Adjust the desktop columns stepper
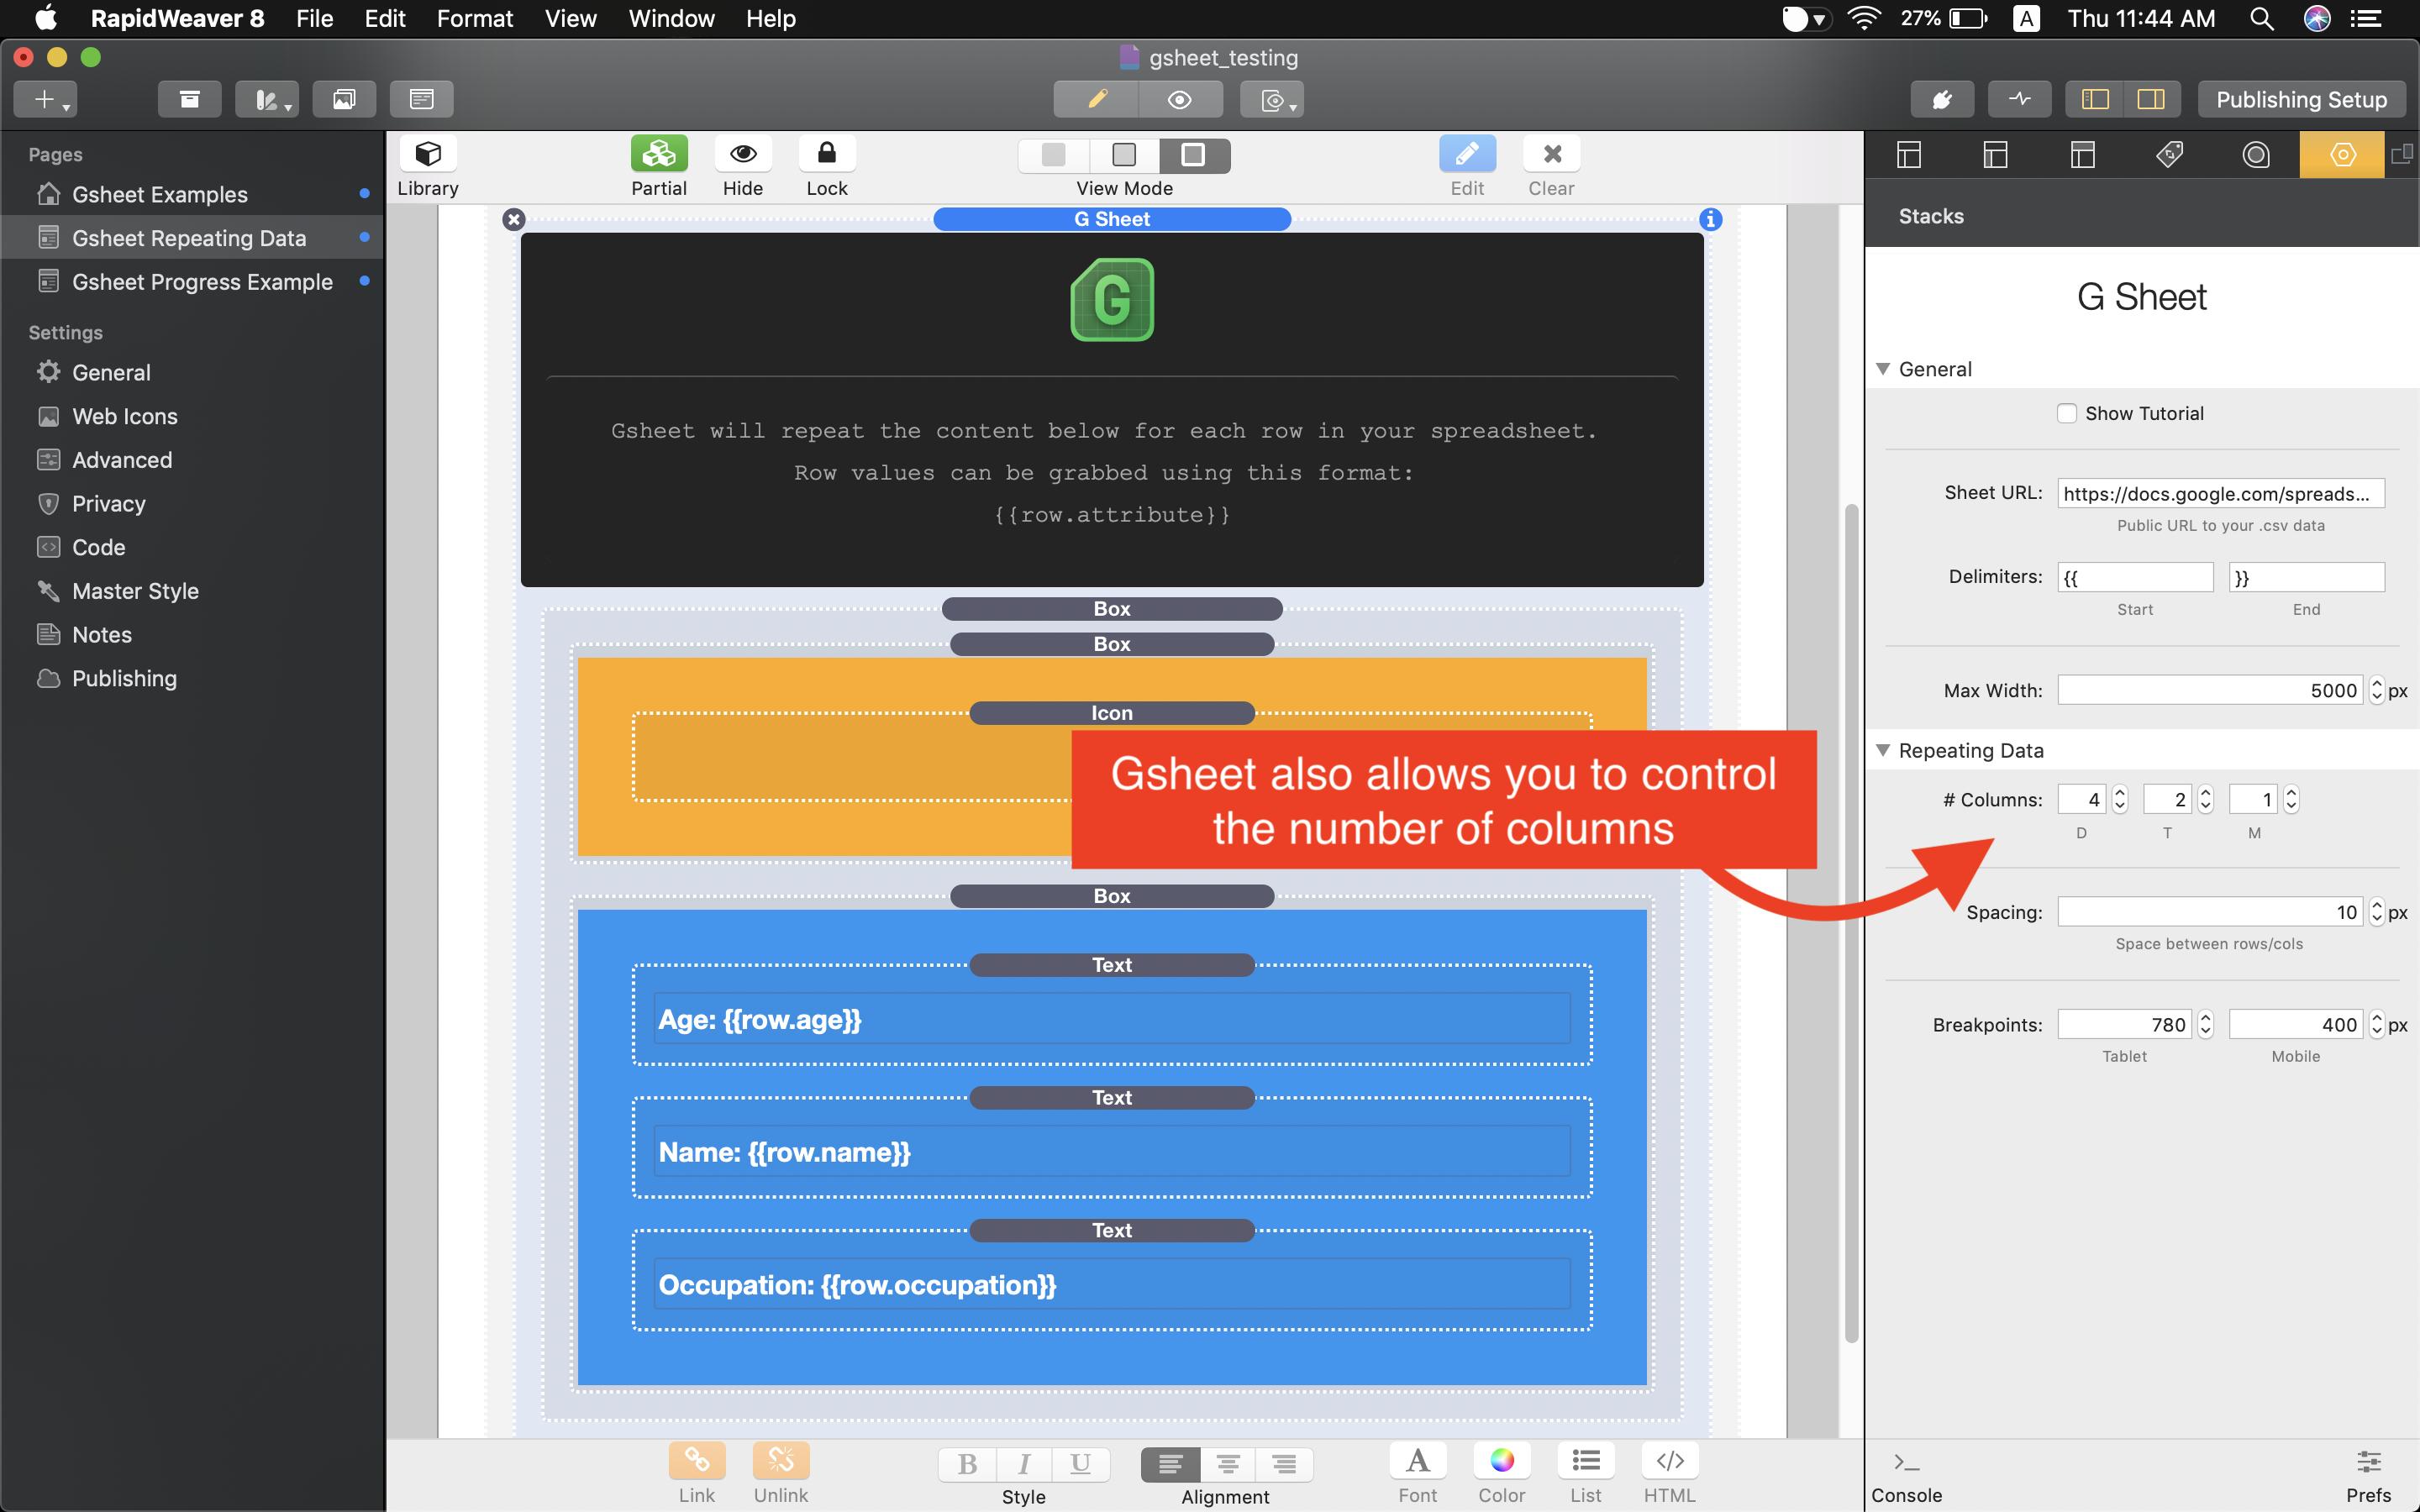The image size is (2420, 1512). coord(2119,799)
